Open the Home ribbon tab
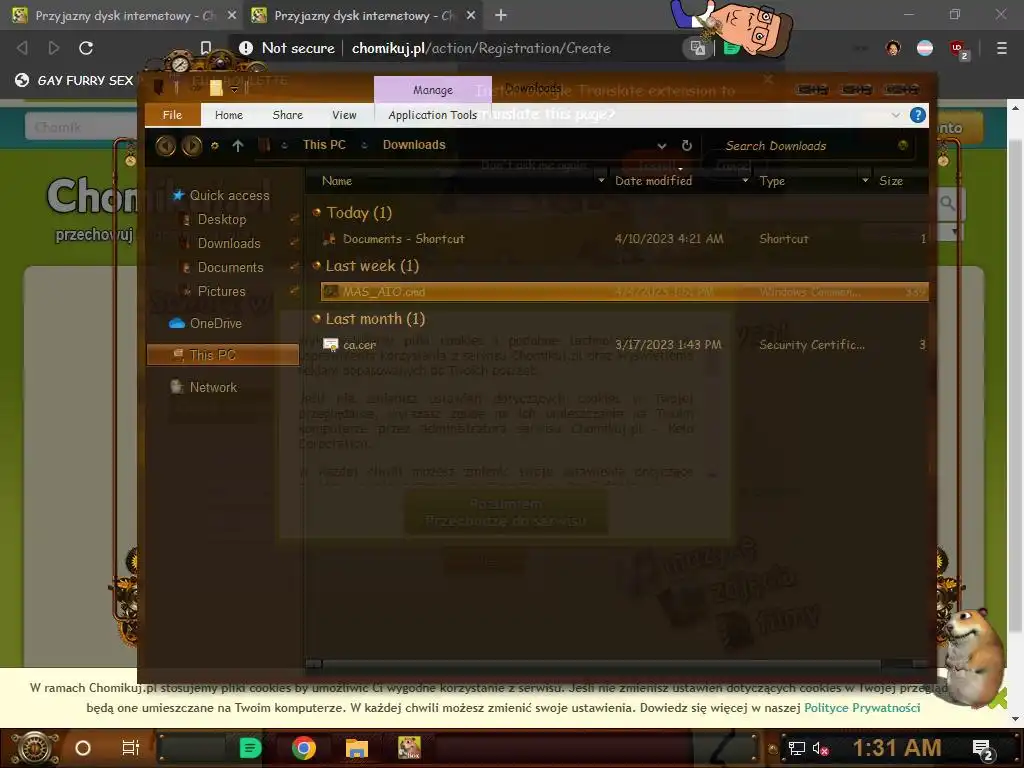Viewport: 1024px width, 768px height. click(x=229, y=115)
